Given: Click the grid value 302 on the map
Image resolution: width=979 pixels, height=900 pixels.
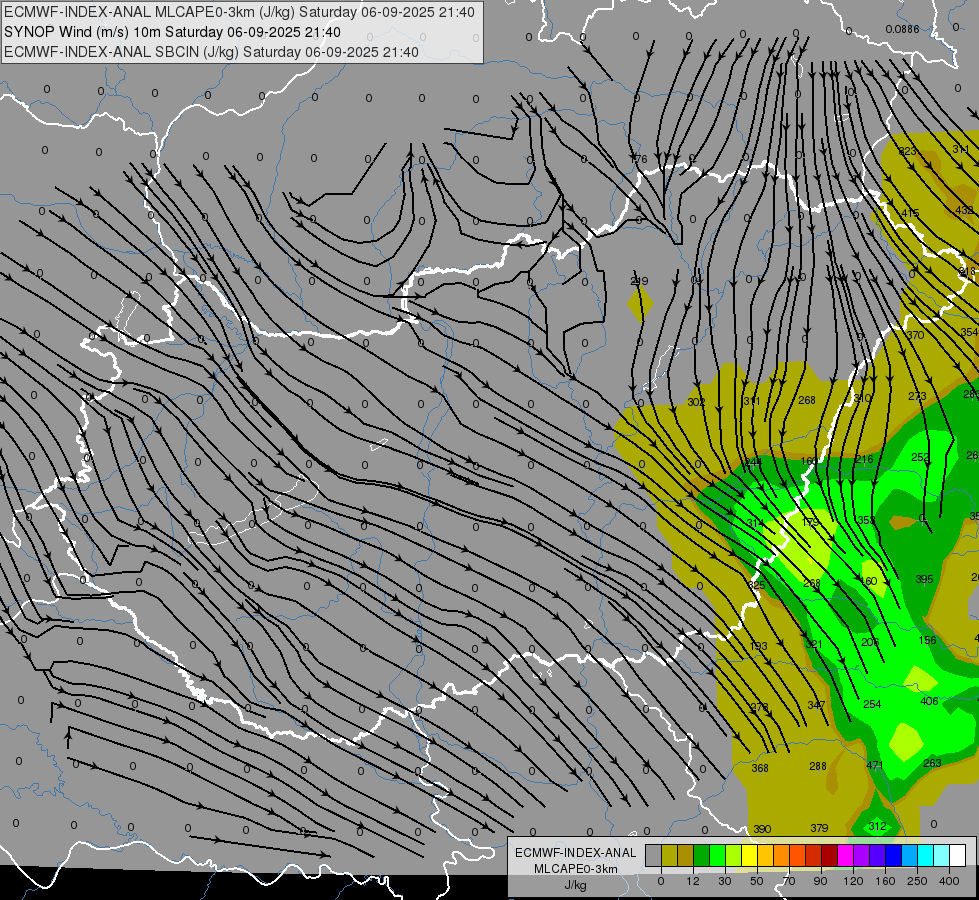Looking at the screenshot, I should coord(696,402).
